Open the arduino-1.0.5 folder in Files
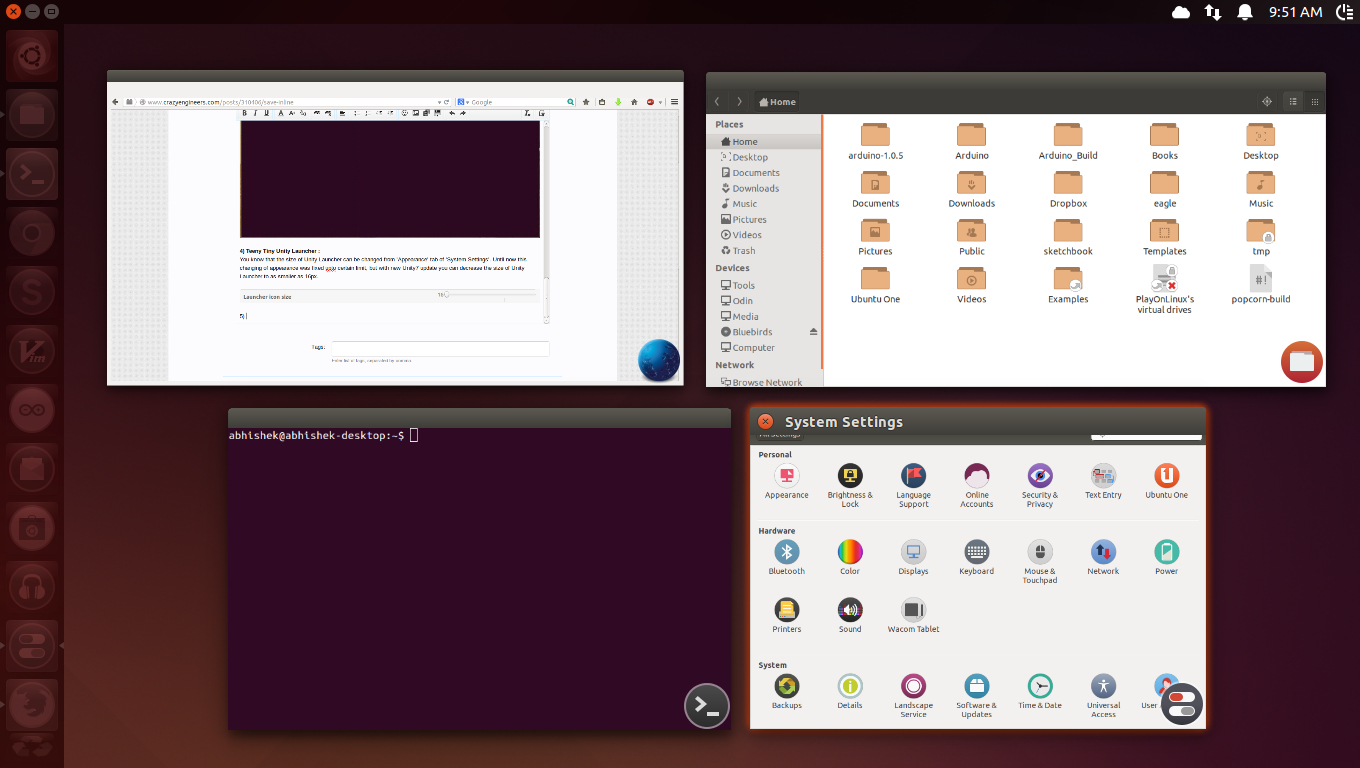 coord(875,141)
